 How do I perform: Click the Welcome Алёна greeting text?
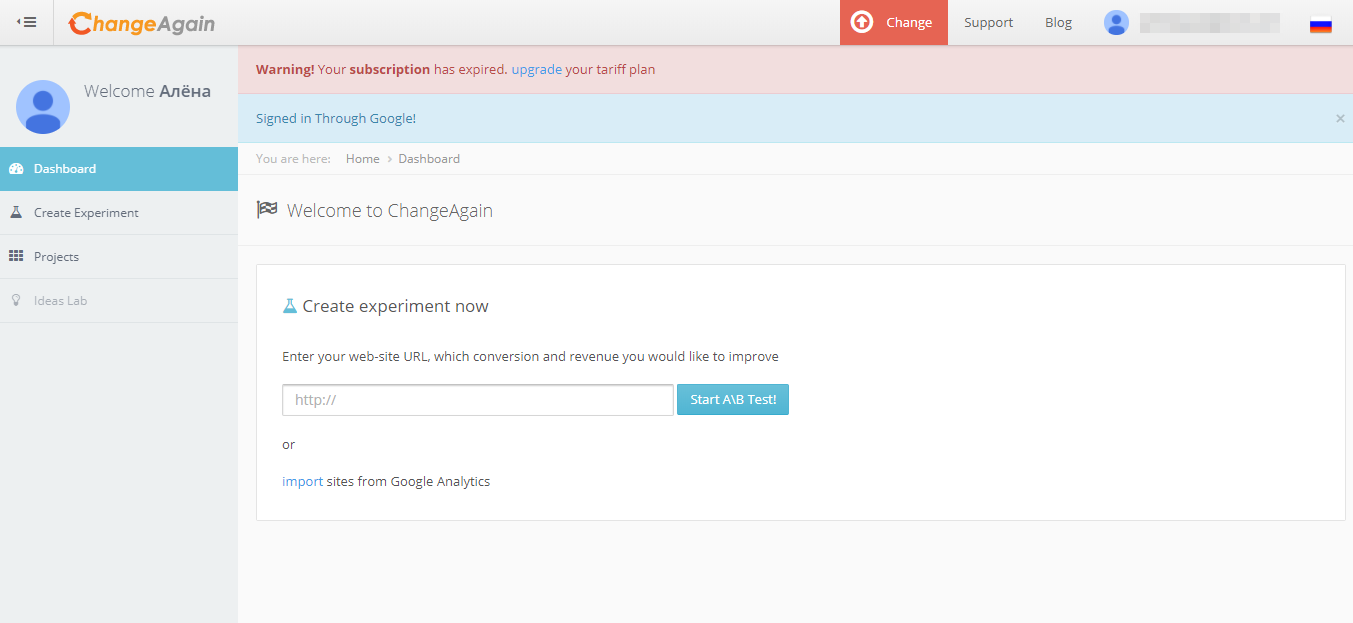point(147,91)
